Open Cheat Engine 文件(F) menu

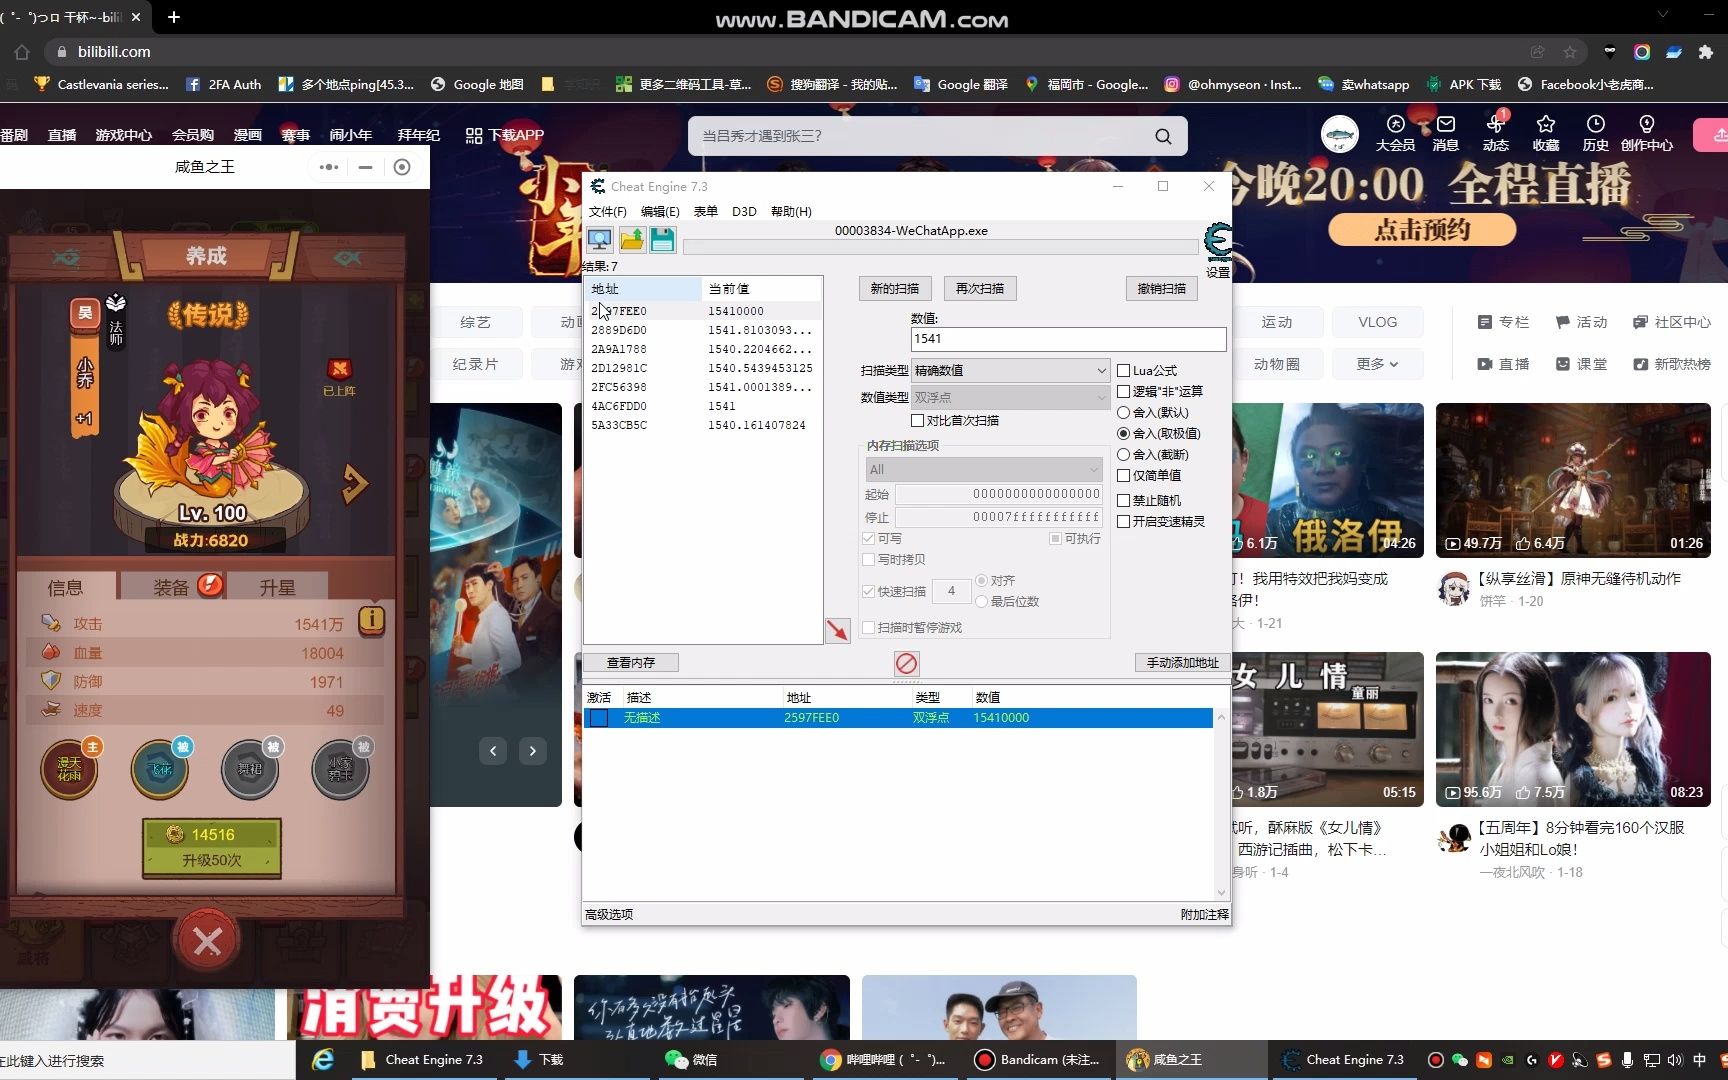click(x=607, y=211)
